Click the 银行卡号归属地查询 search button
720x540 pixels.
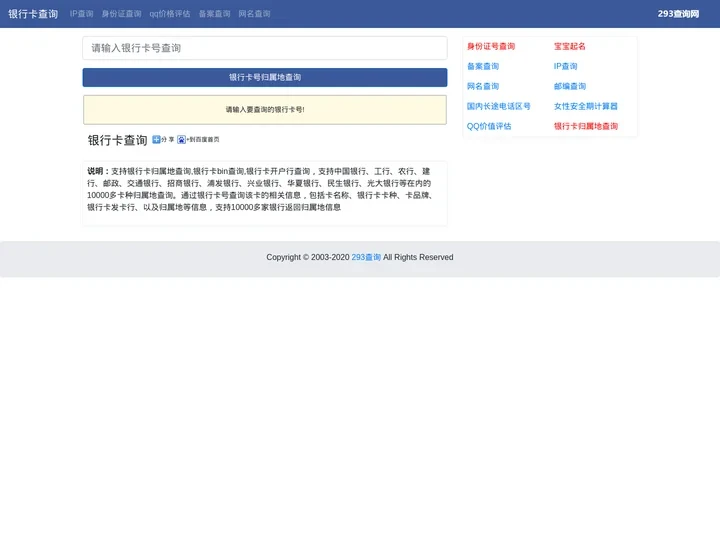[265, 77]
